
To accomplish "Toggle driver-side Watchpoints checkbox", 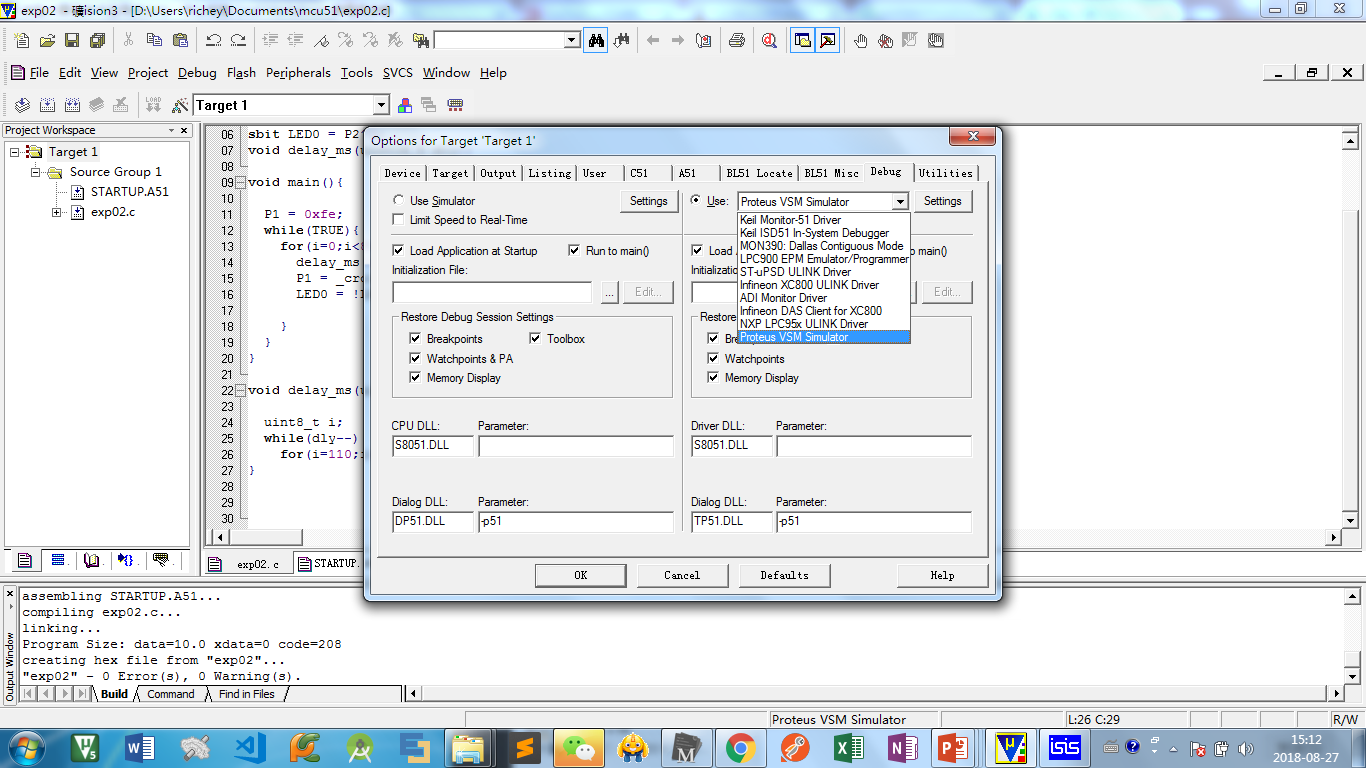I will click(714, 358).
